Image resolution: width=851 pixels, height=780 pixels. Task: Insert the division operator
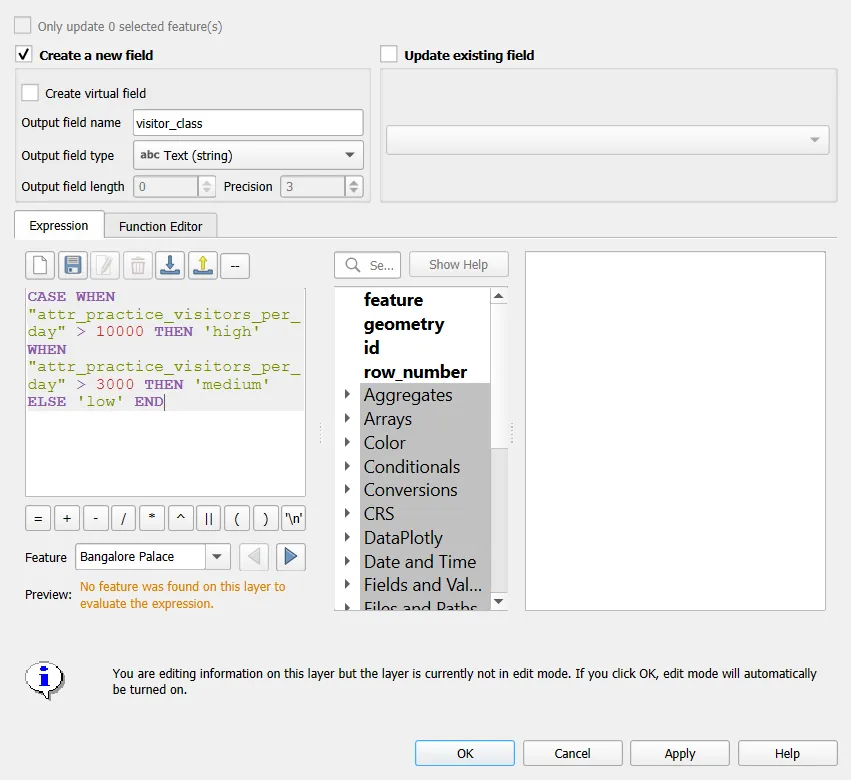pyautogui.click(x=124, y=519)
